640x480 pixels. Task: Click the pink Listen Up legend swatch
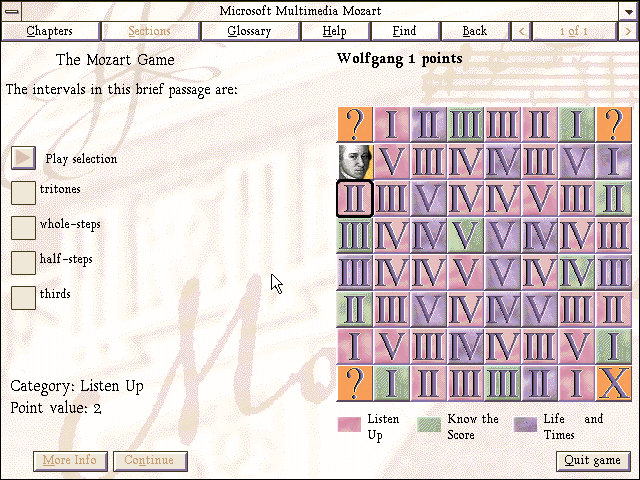click(x=349, y=424)
